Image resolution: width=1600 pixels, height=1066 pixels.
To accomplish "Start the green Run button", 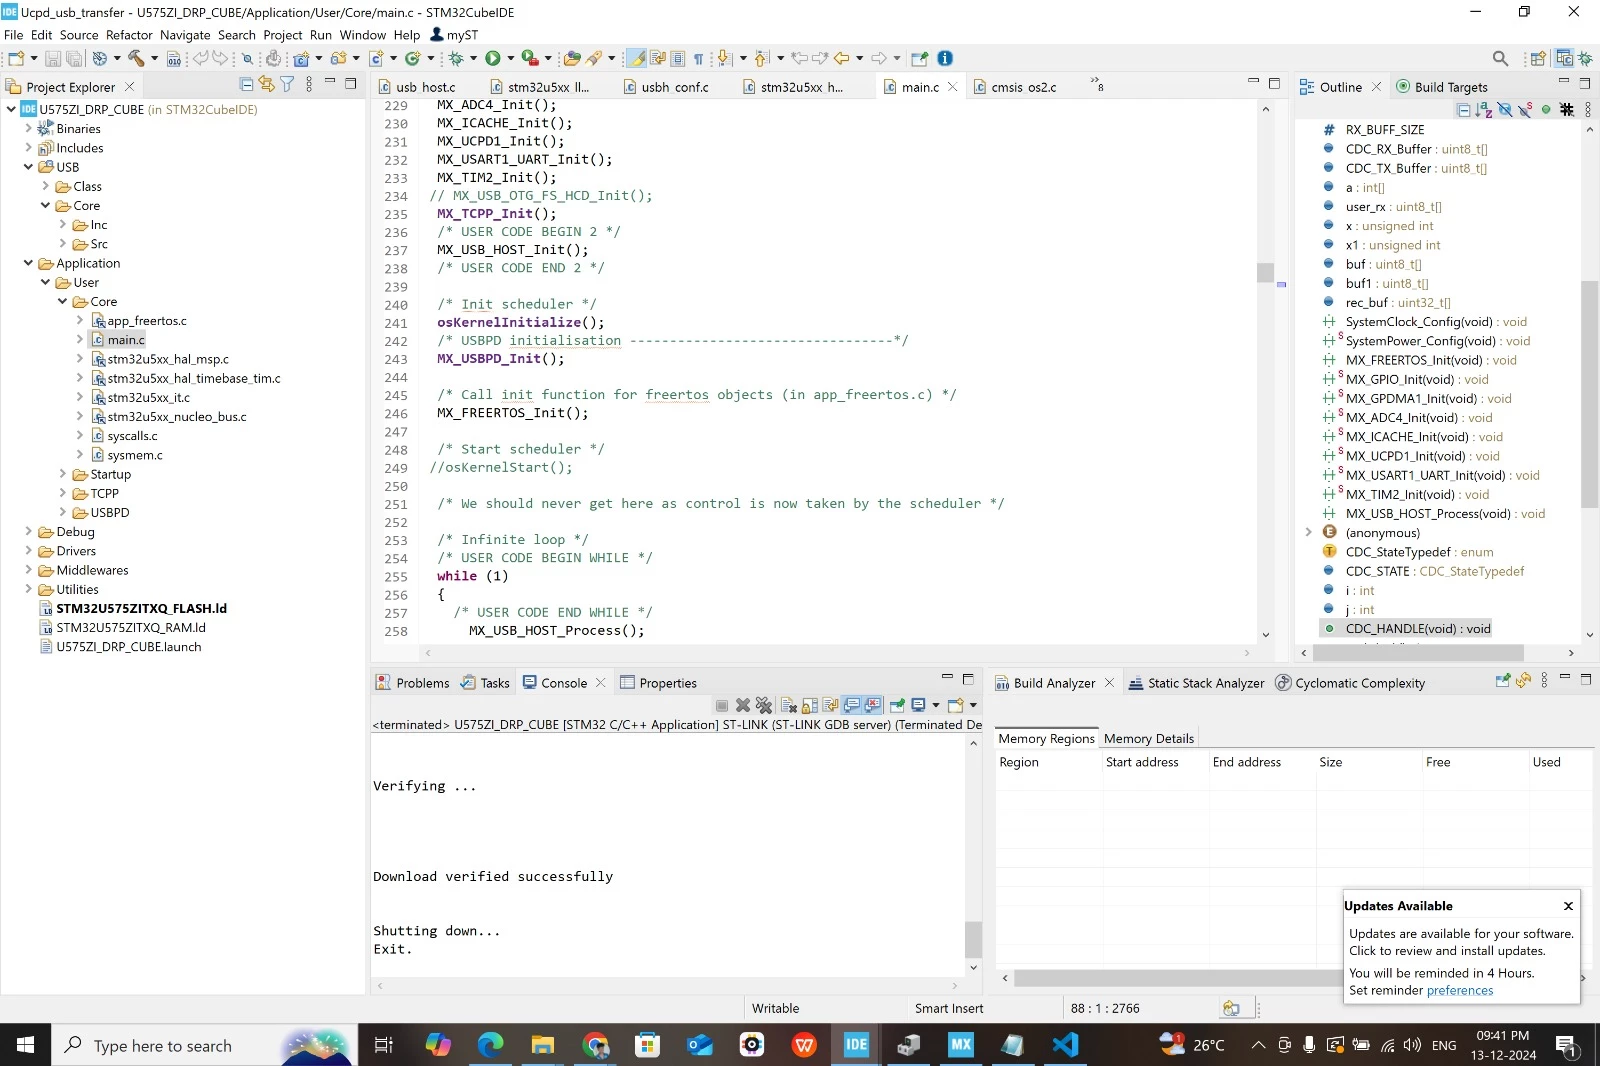I will point(493,58).
